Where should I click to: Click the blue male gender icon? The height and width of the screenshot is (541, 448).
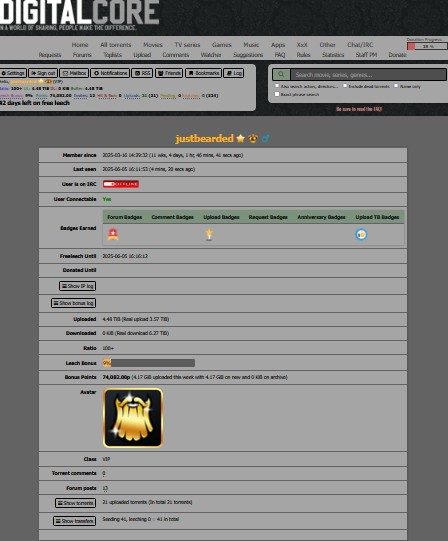[265, 138]
